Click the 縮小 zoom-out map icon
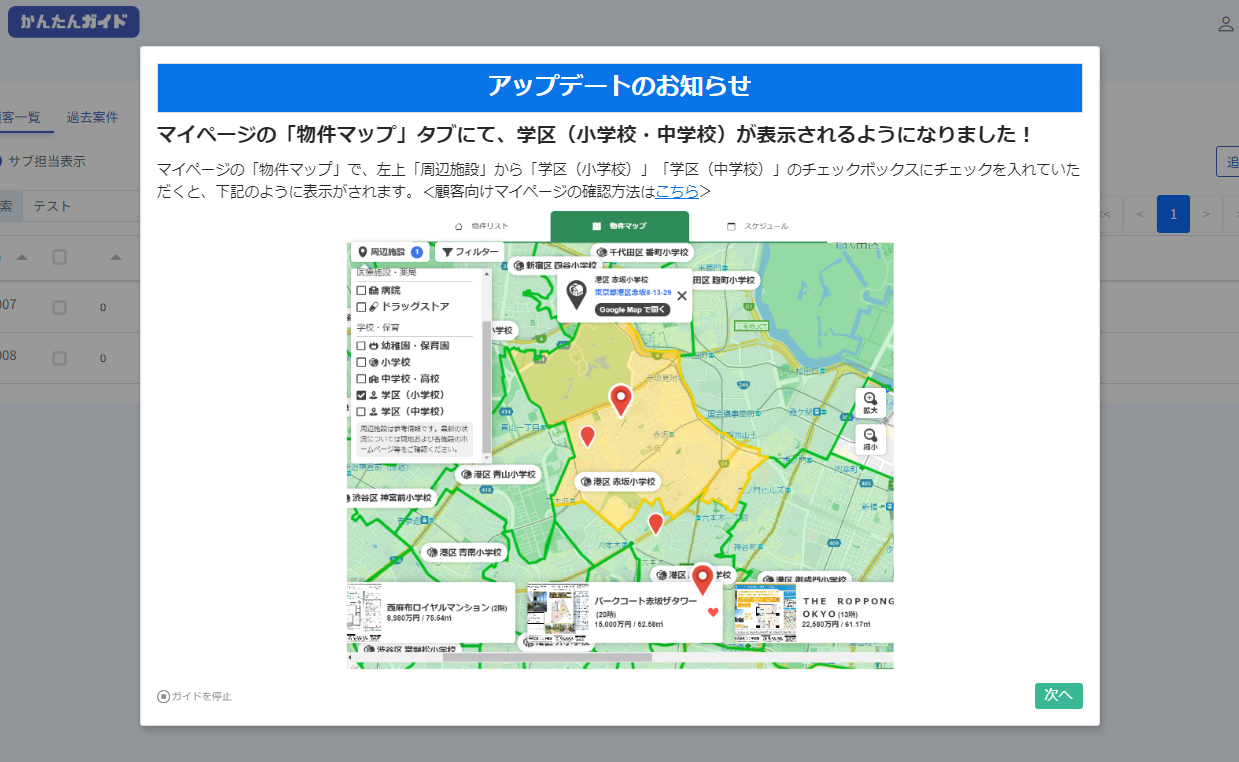1239x762 pixels. click(870, 438)
